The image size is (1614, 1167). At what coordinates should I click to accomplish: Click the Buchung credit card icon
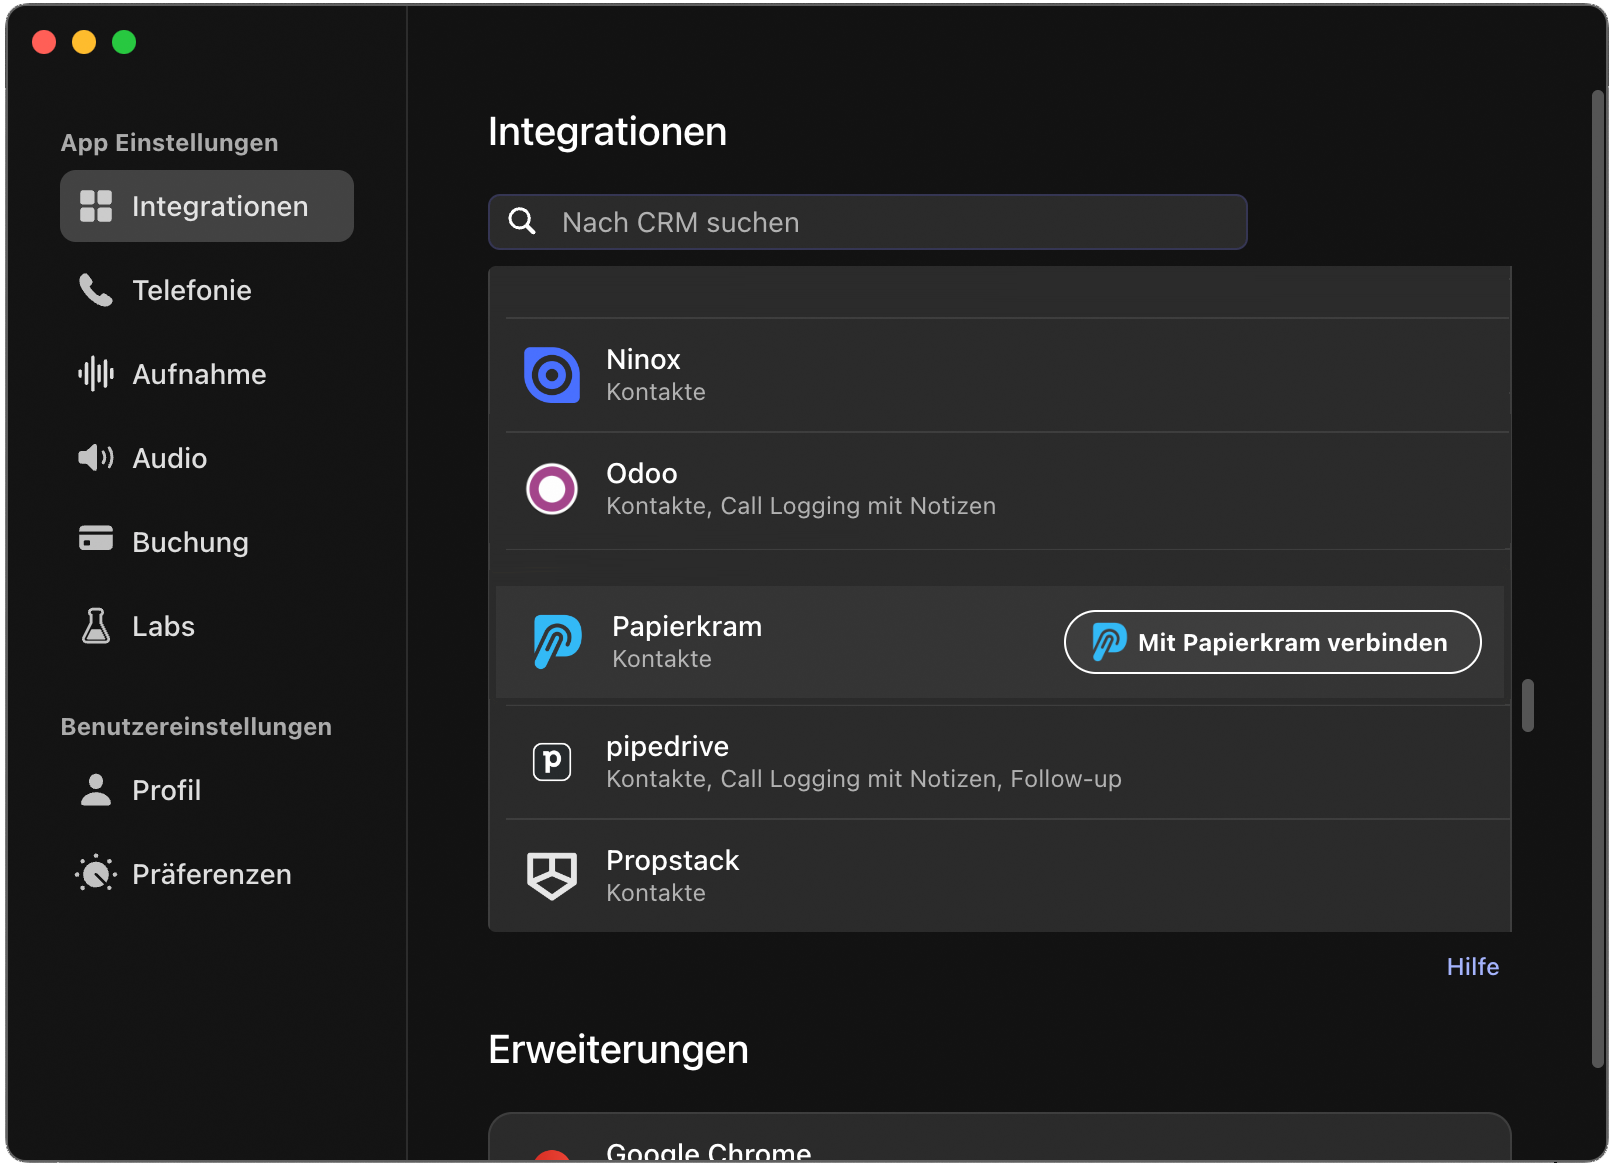pos(96,539)
